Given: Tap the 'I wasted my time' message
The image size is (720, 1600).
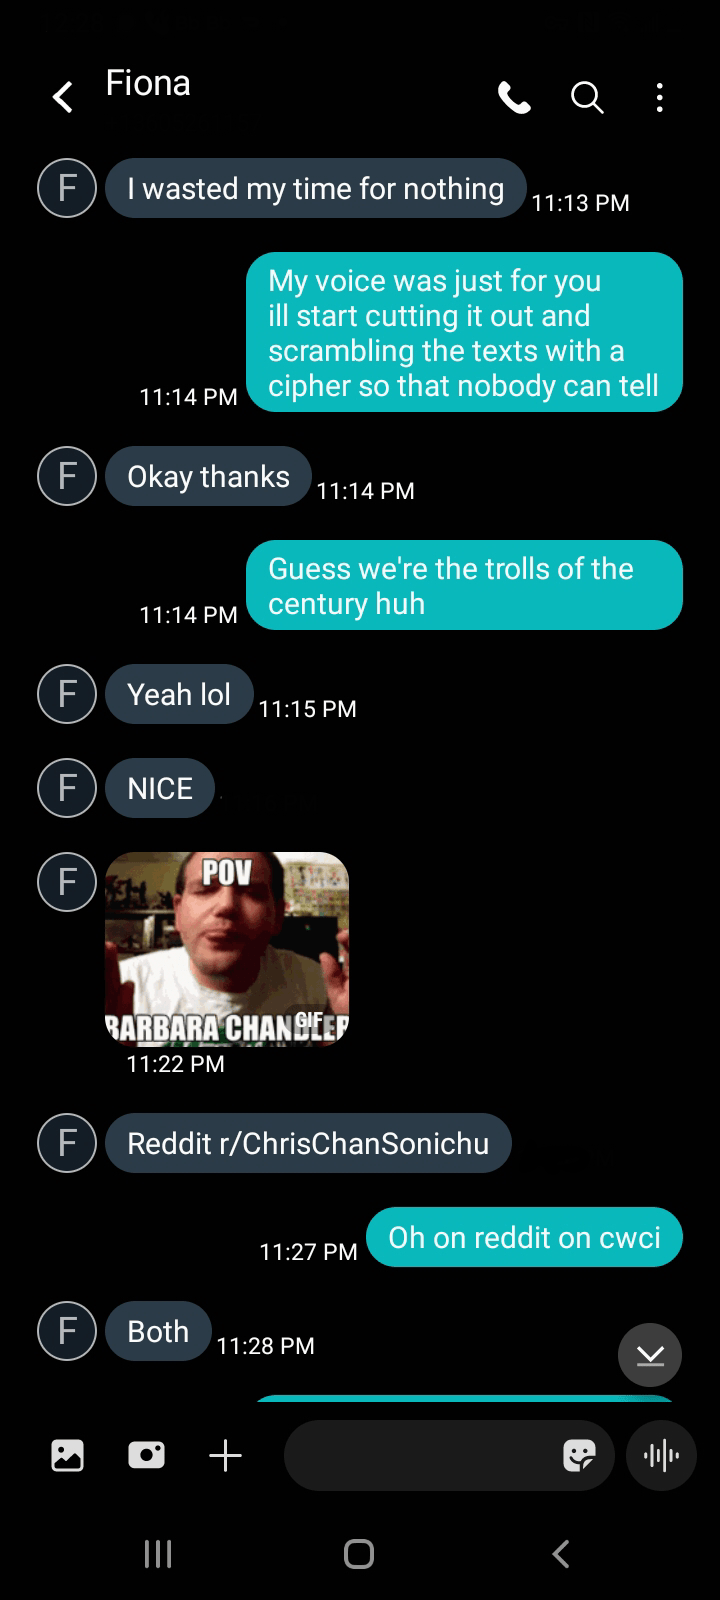Looking at the screenshot, I should (316, 188).
